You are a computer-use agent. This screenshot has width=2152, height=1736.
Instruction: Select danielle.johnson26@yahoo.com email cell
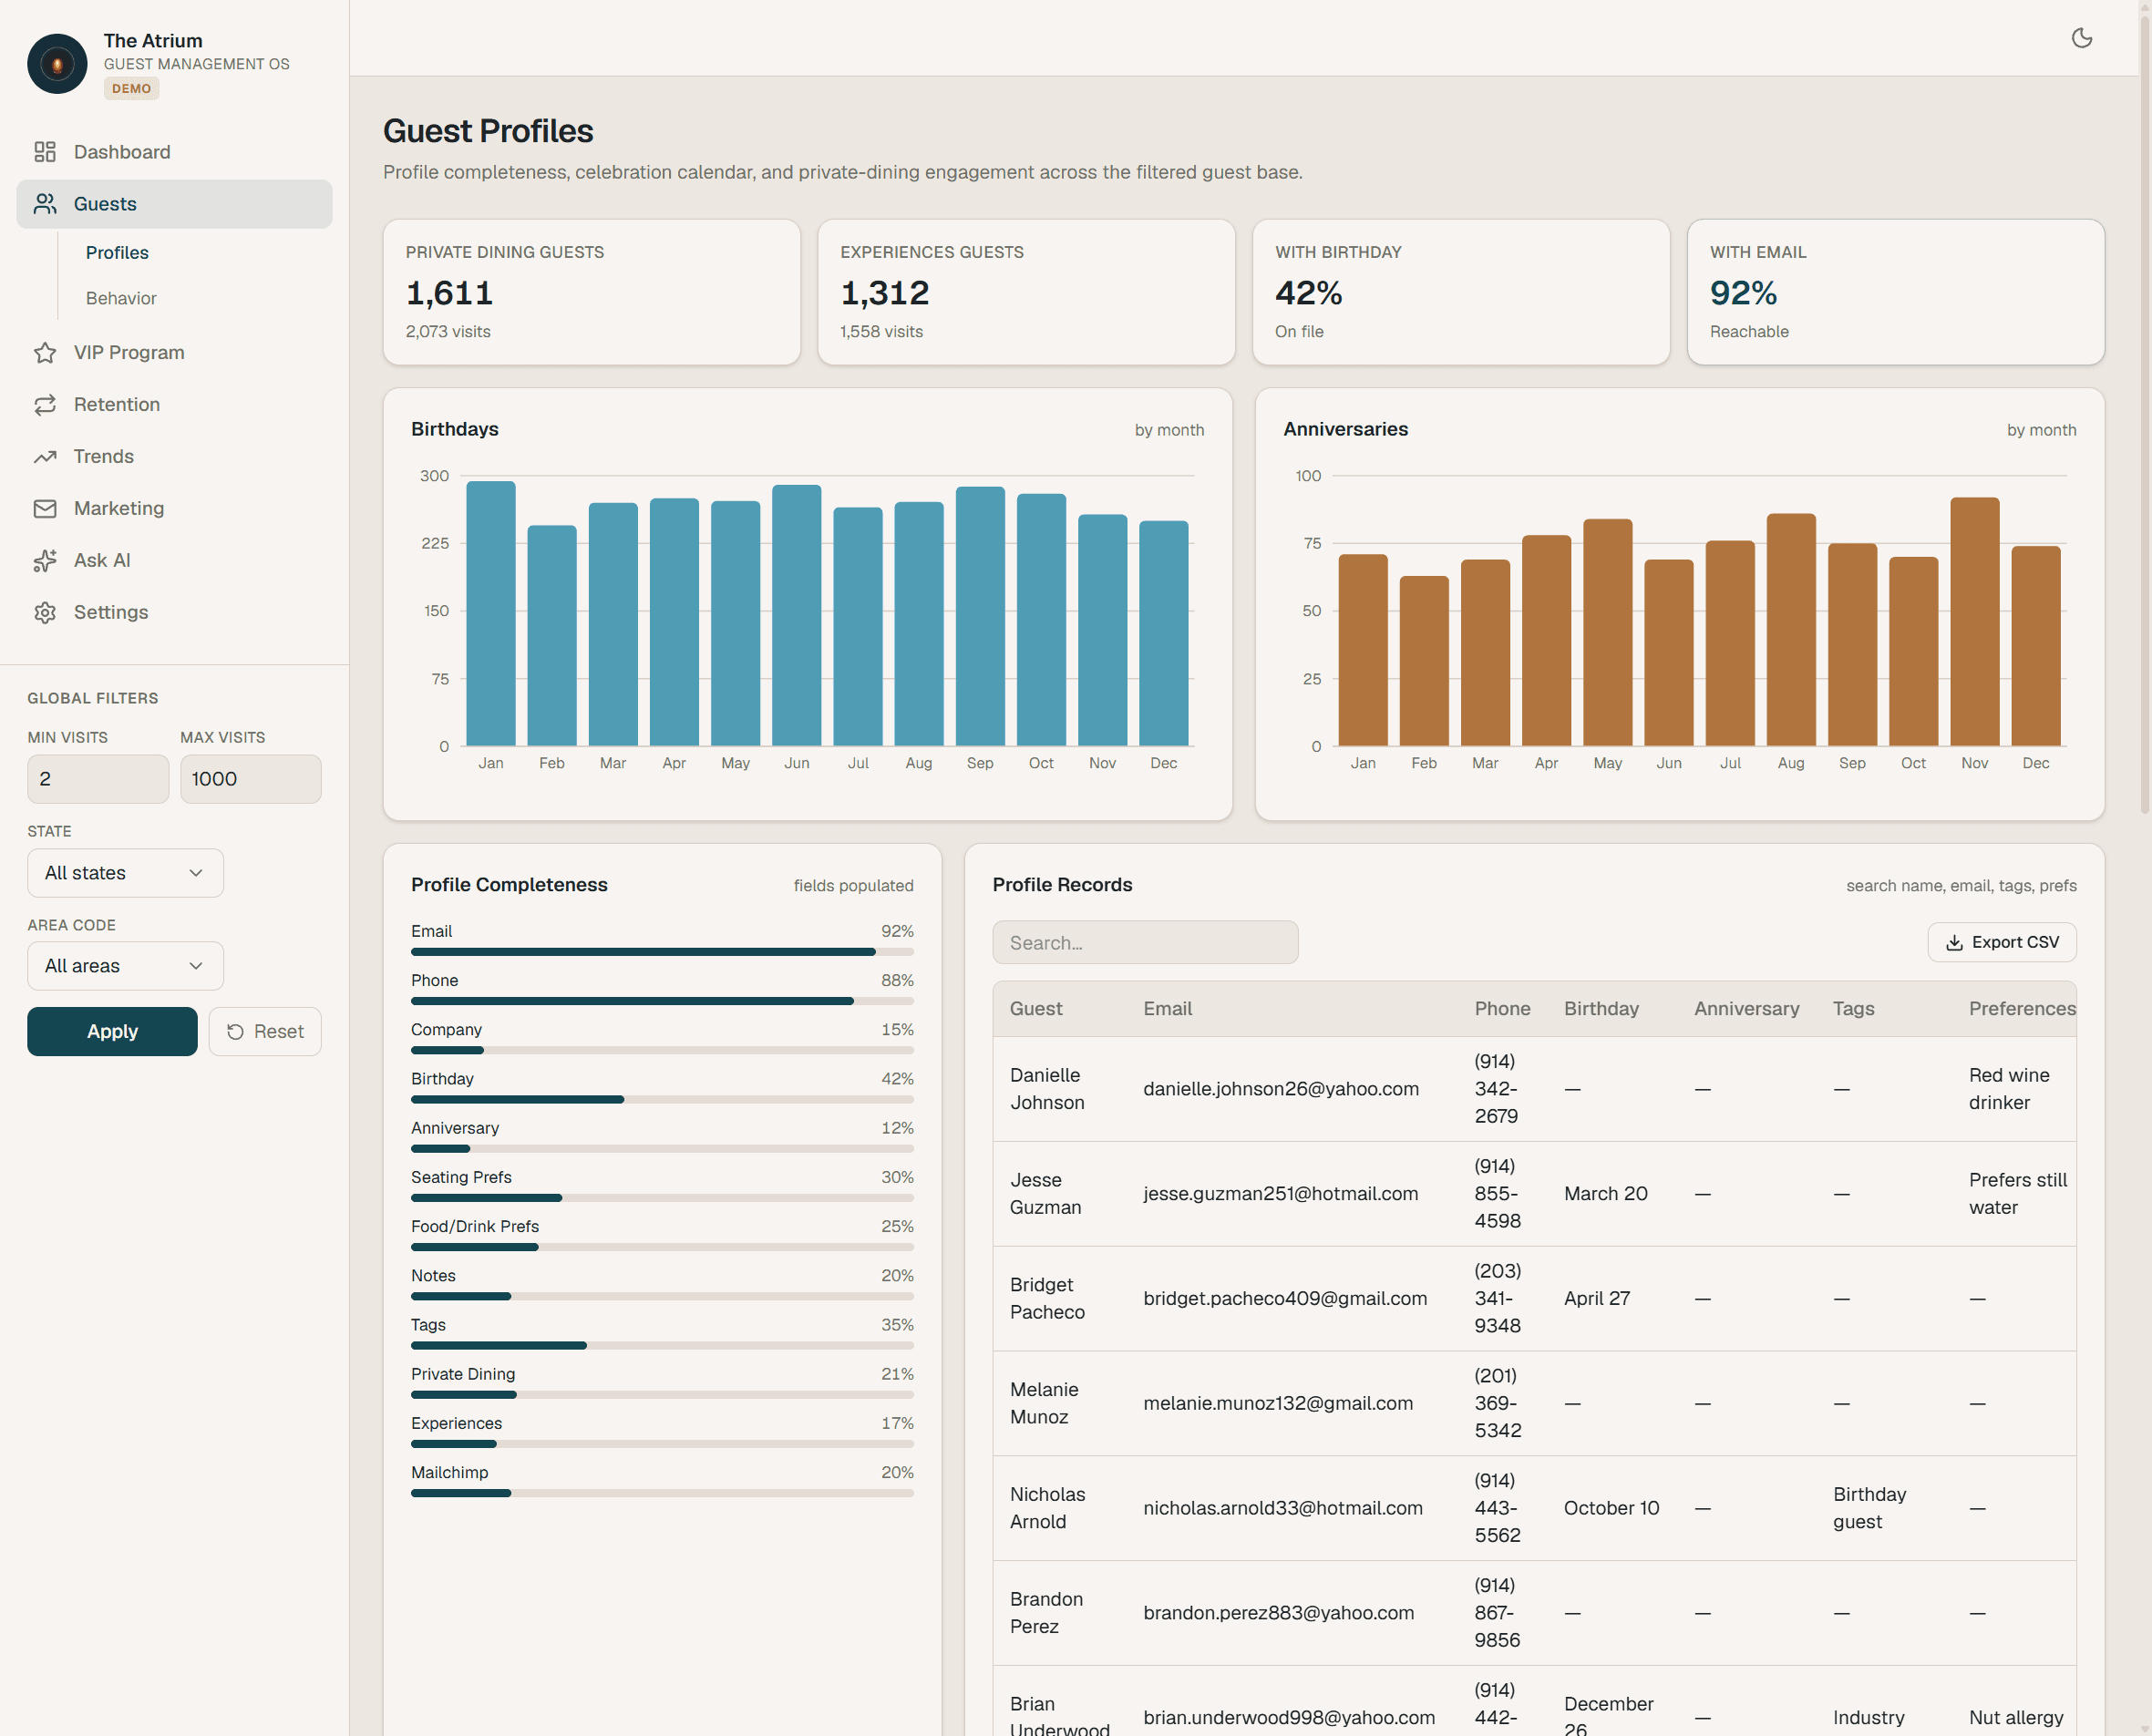coord(1281,1089)
